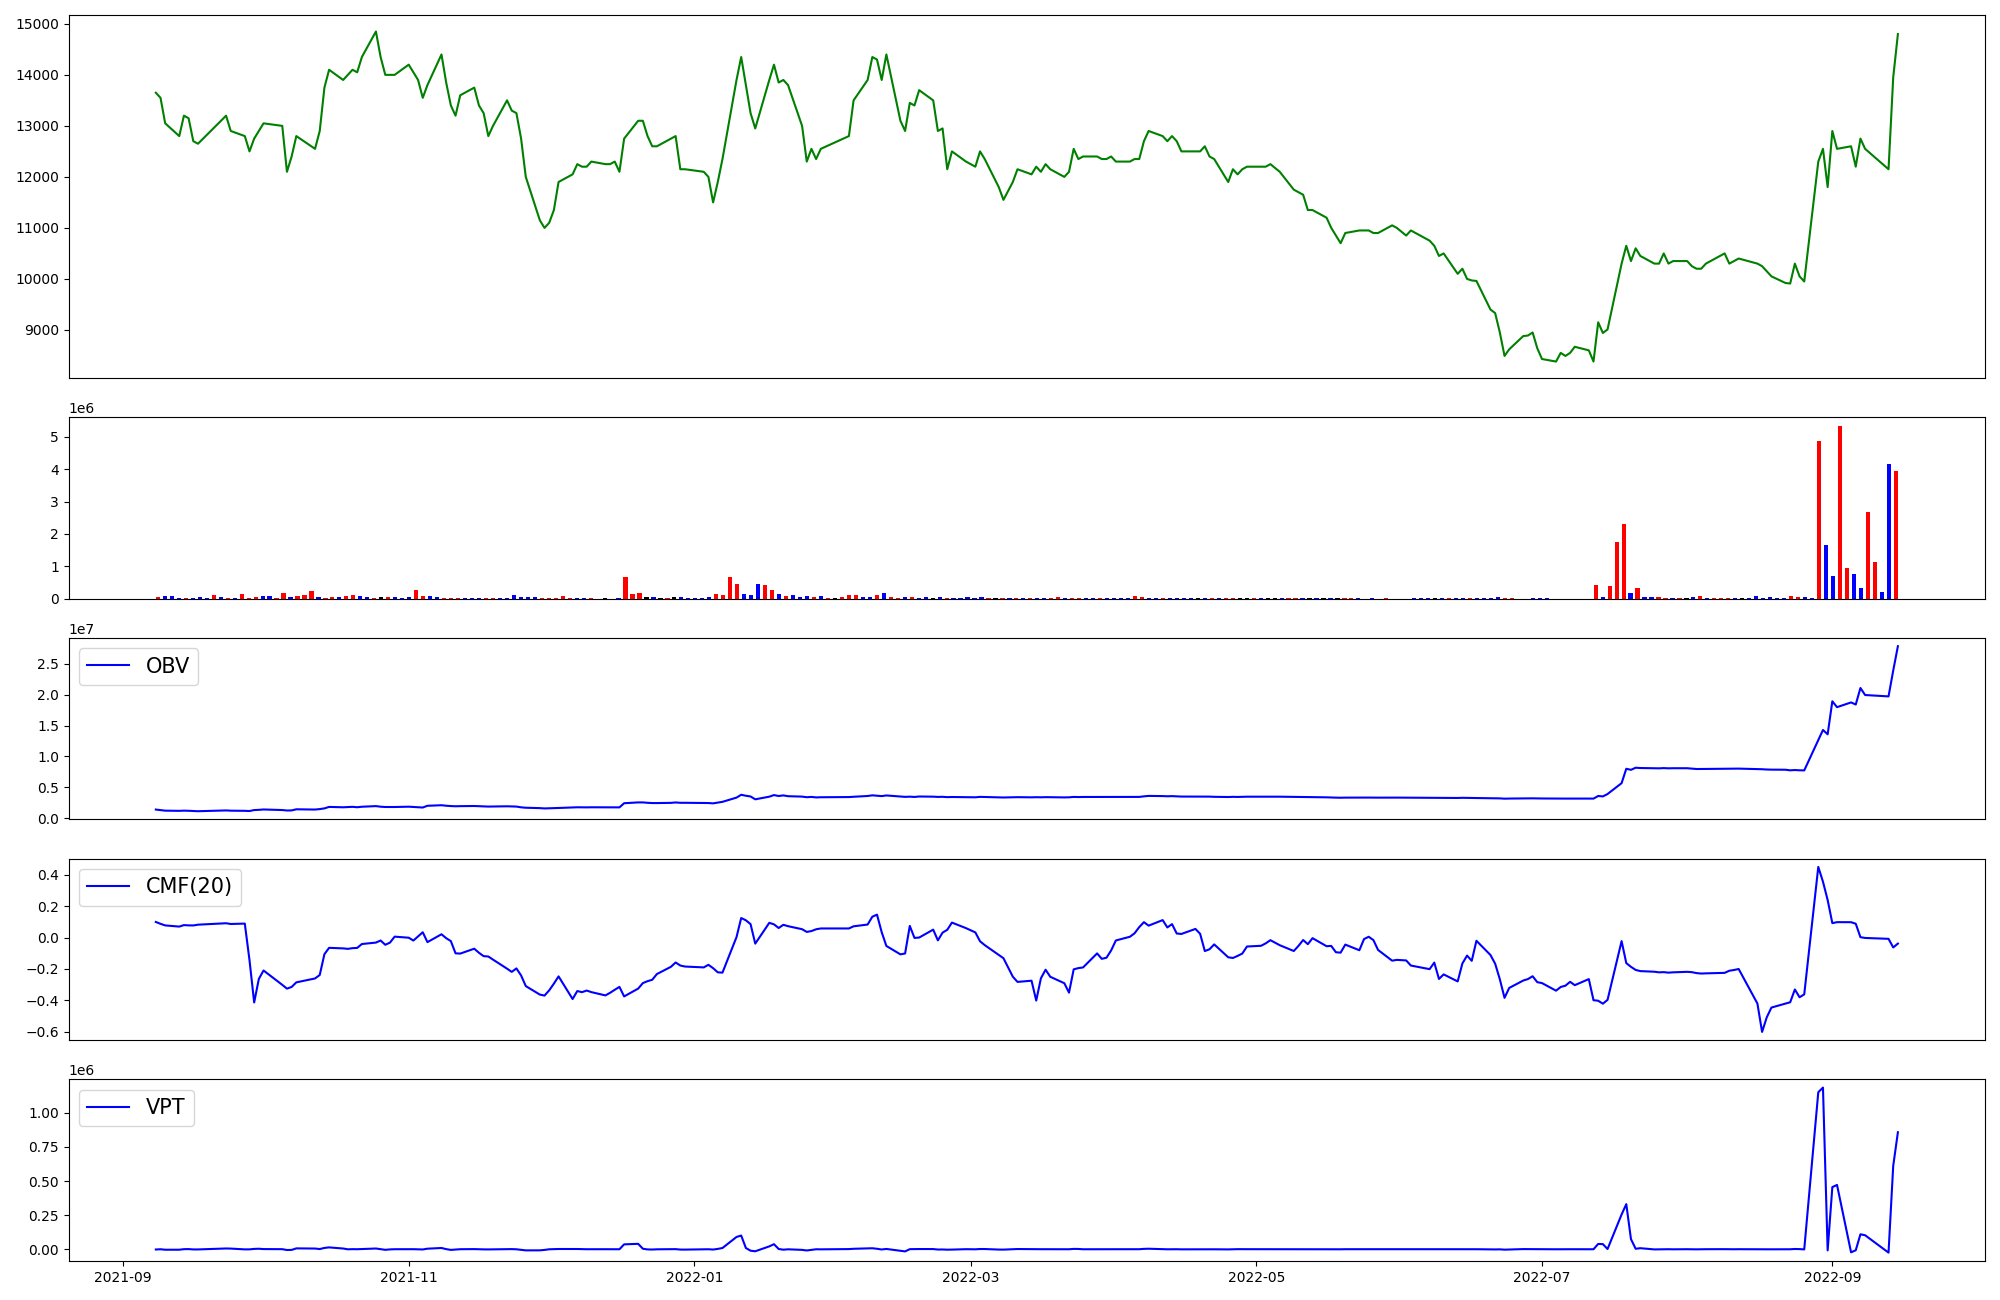
Task: Click the blue line sample in VPT legend
Action: [x=109, y=1107]
